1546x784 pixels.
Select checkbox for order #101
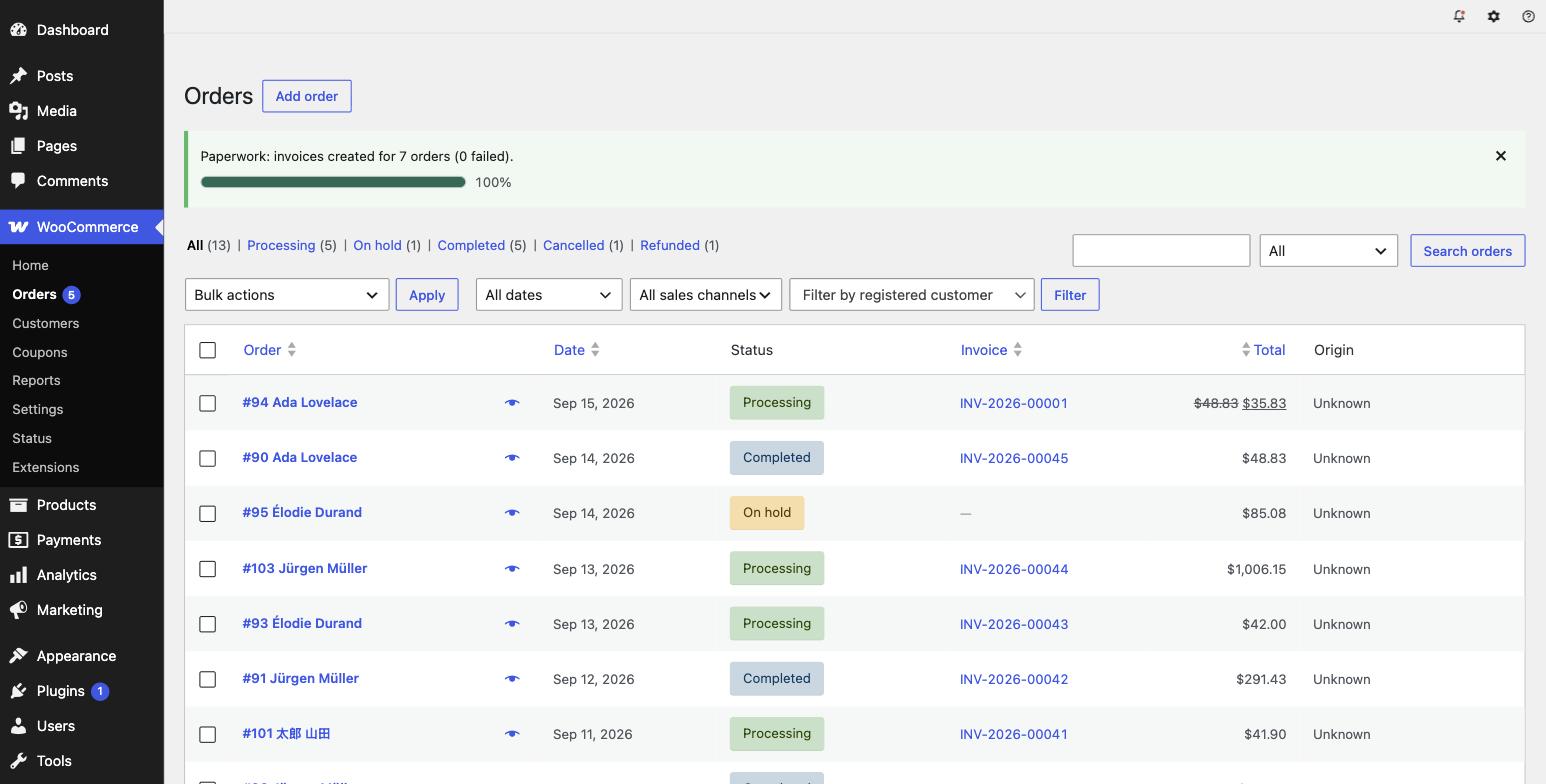tap(208, 734)
